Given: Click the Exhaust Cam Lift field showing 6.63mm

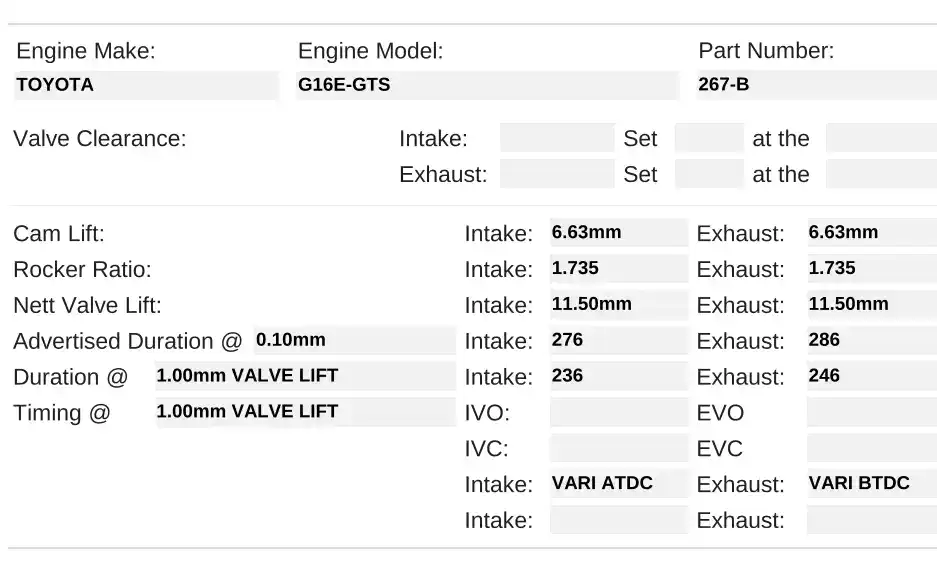Looking at the screenshot, I should 870,232.
